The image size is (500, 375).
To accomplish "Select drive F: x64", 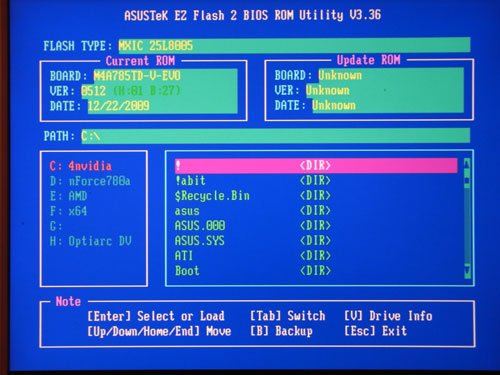I will click(68, 211).
